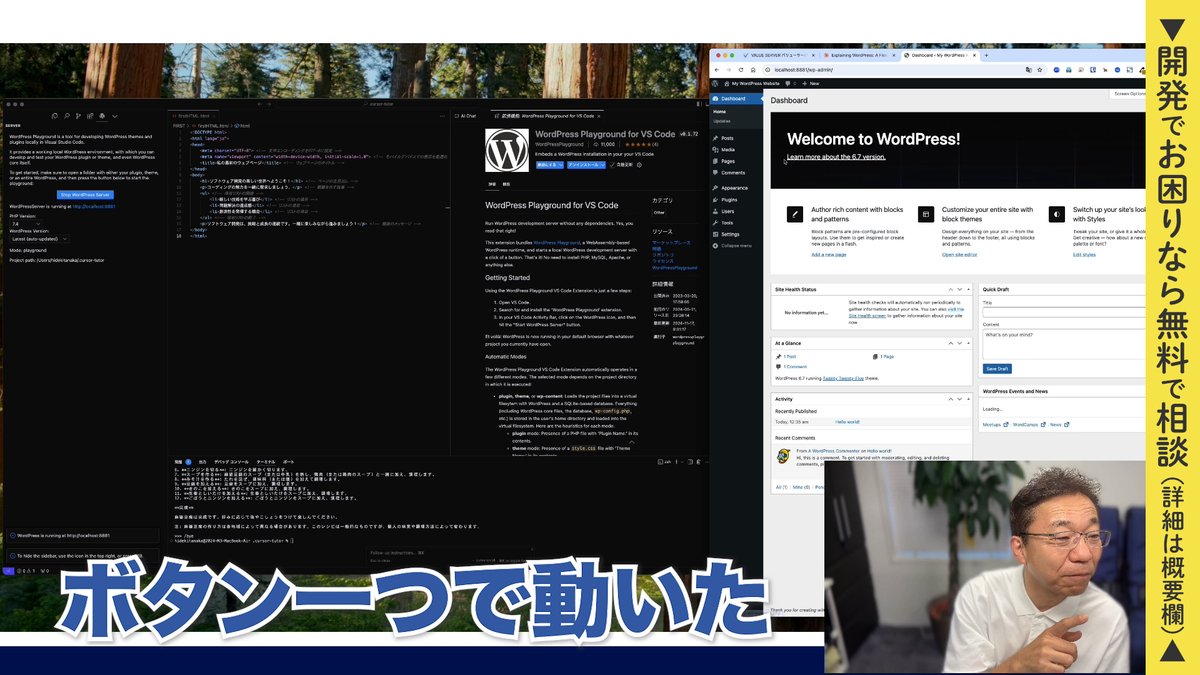1200x675 pixels.
Task: Close the WordPress Playground extension tab
Action: (x=599, y=116)
